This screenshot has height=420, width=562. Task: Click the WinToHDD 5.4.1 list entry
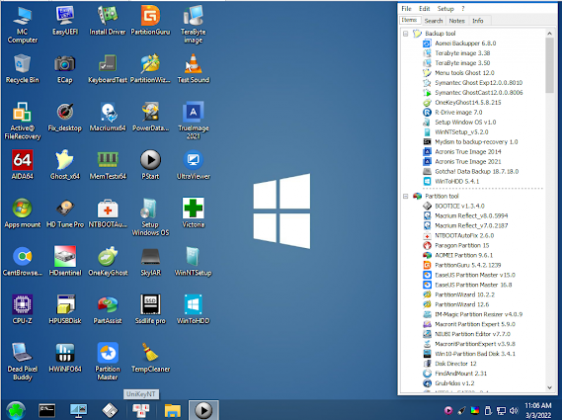(457, 181)
